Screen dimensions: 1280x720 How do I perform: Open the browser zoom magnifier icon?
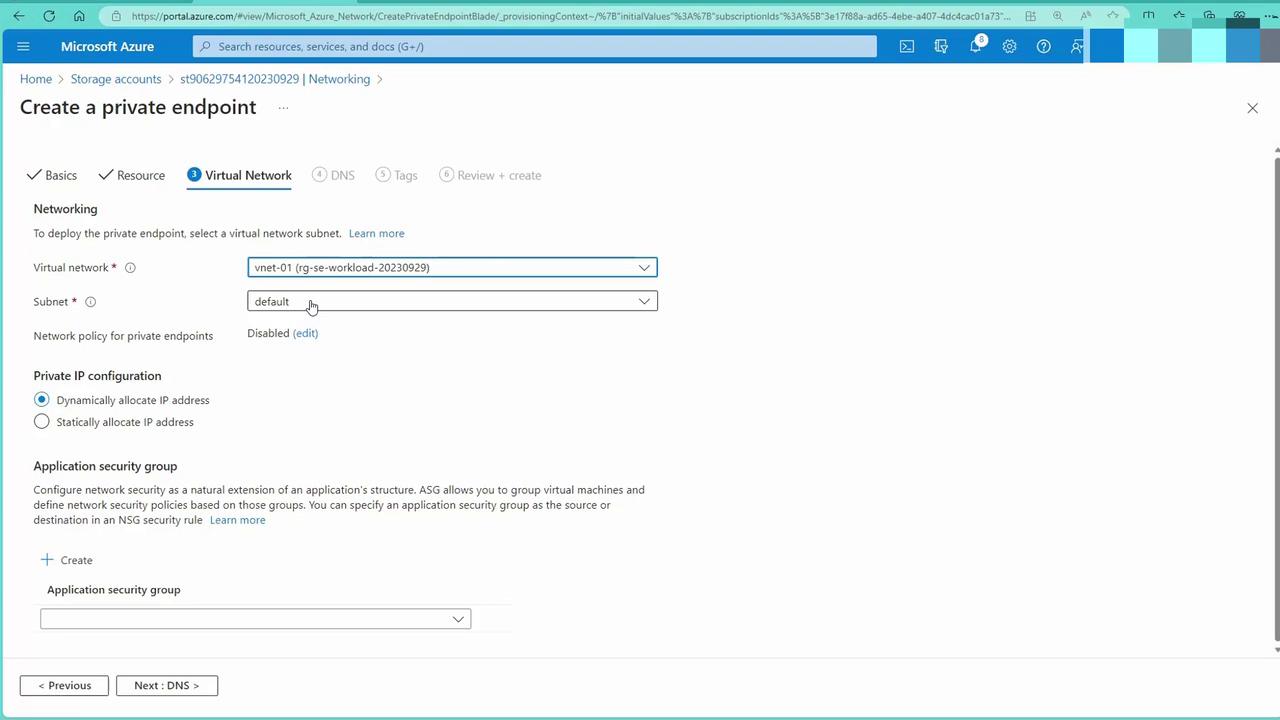1058,16
